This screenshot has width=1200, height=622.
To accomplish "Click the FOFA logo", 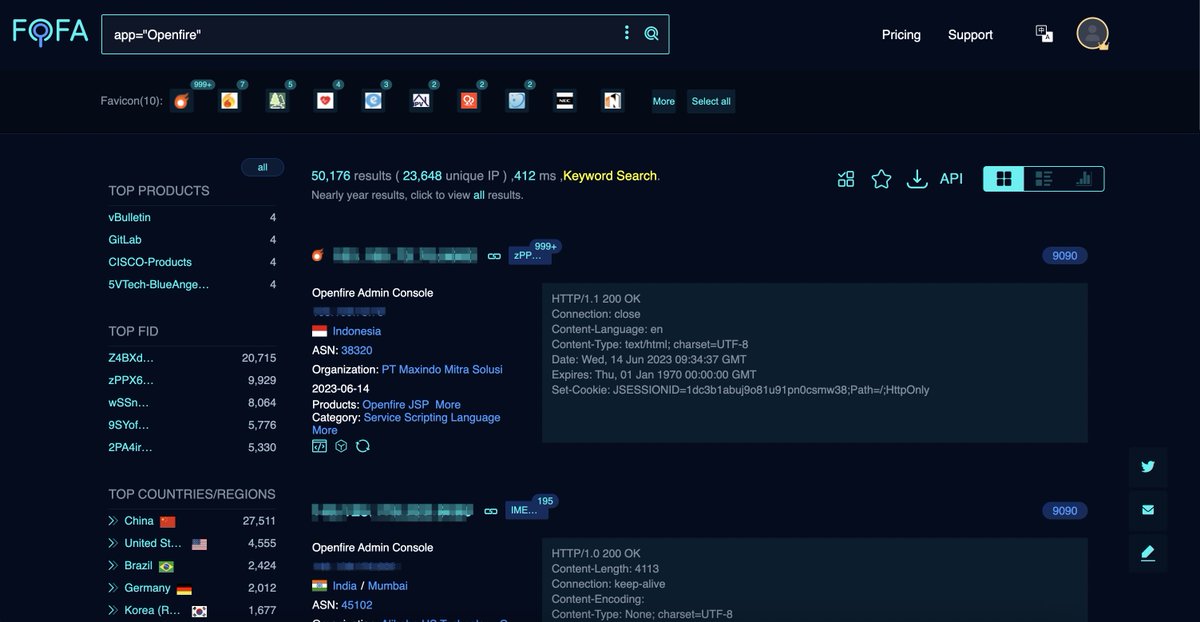I will pos(48,33).
